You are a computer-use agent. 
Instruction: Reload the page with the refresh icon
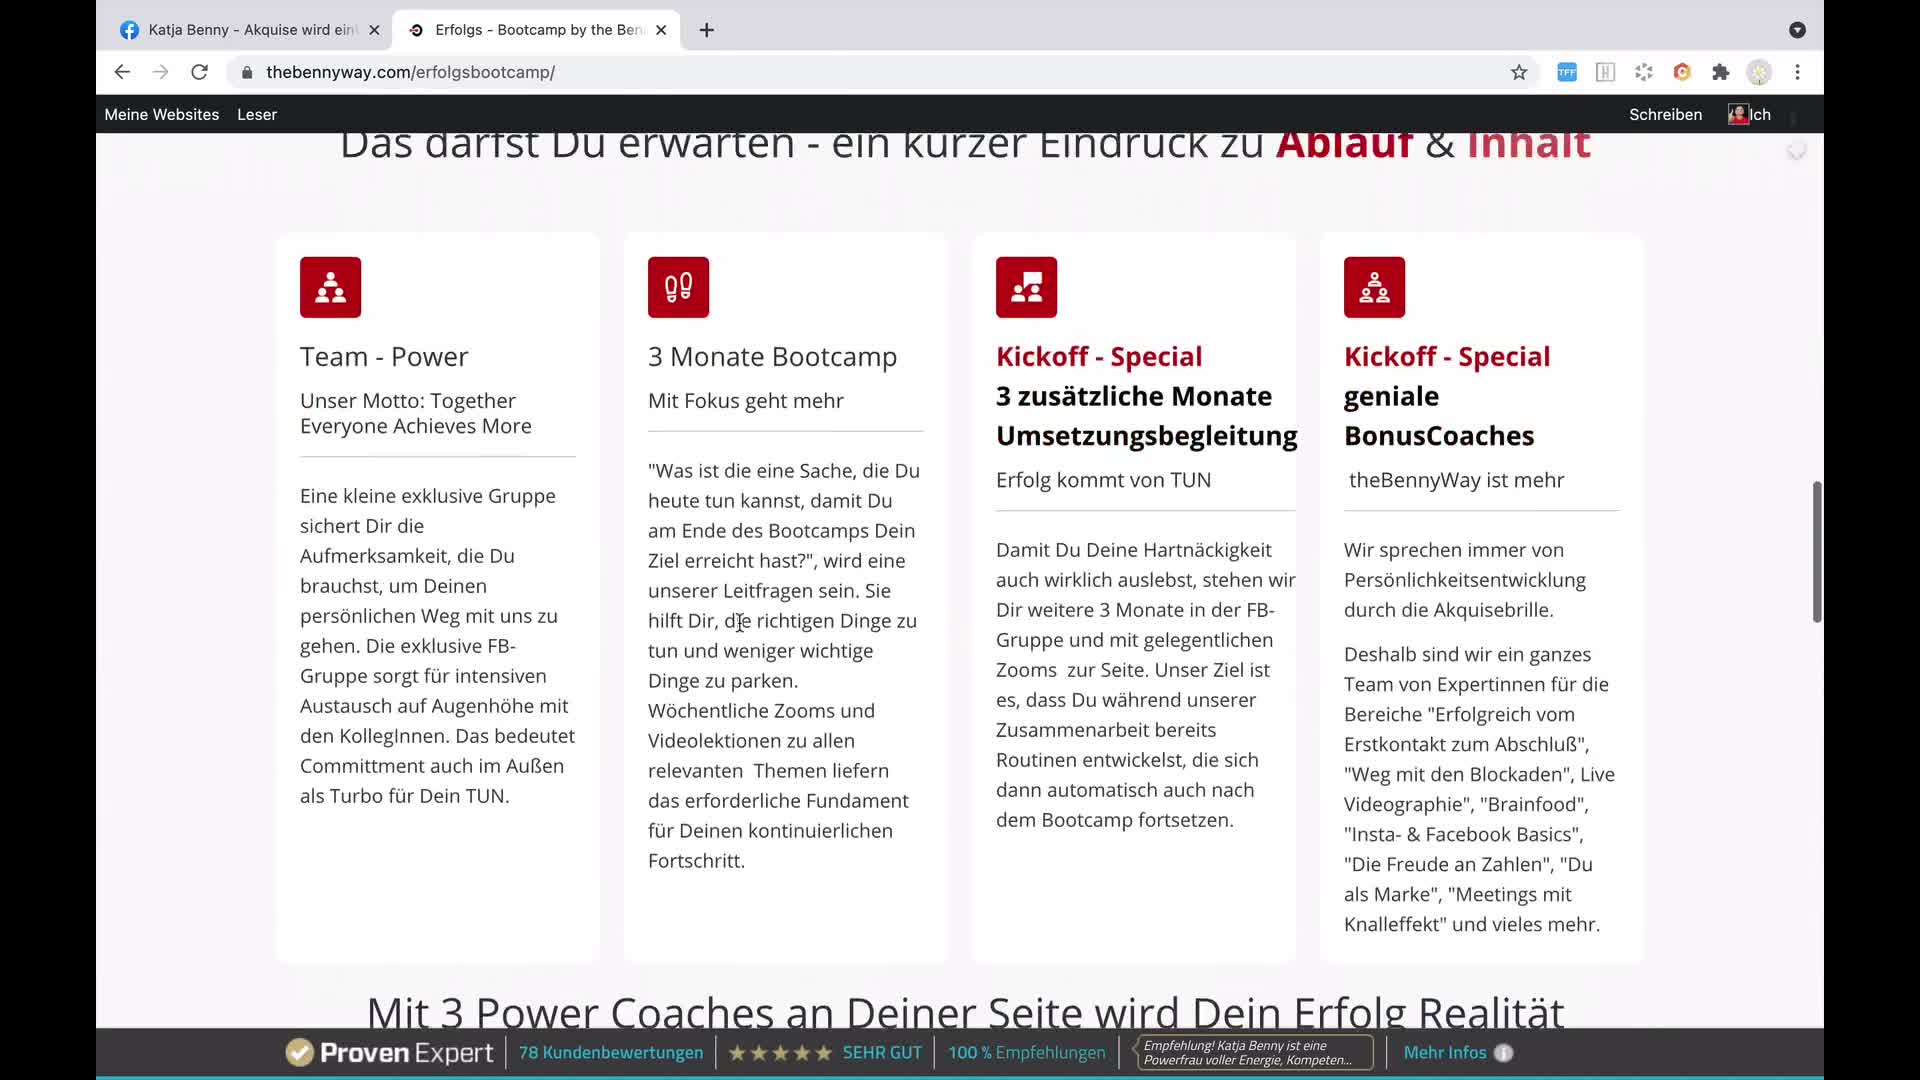tap(199, 72)
